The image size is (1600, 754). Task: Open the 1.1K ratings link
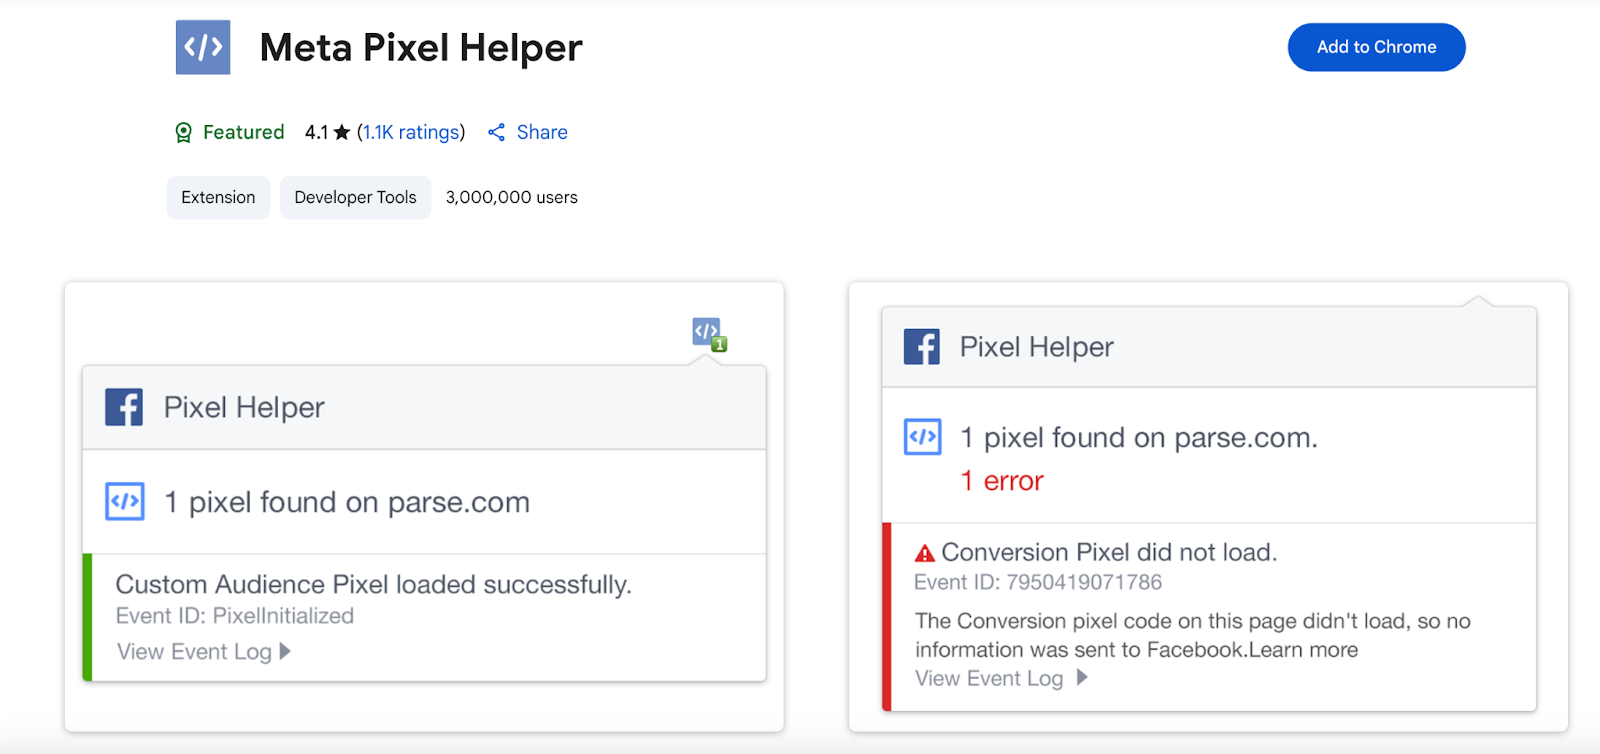[x=411, y=132]
